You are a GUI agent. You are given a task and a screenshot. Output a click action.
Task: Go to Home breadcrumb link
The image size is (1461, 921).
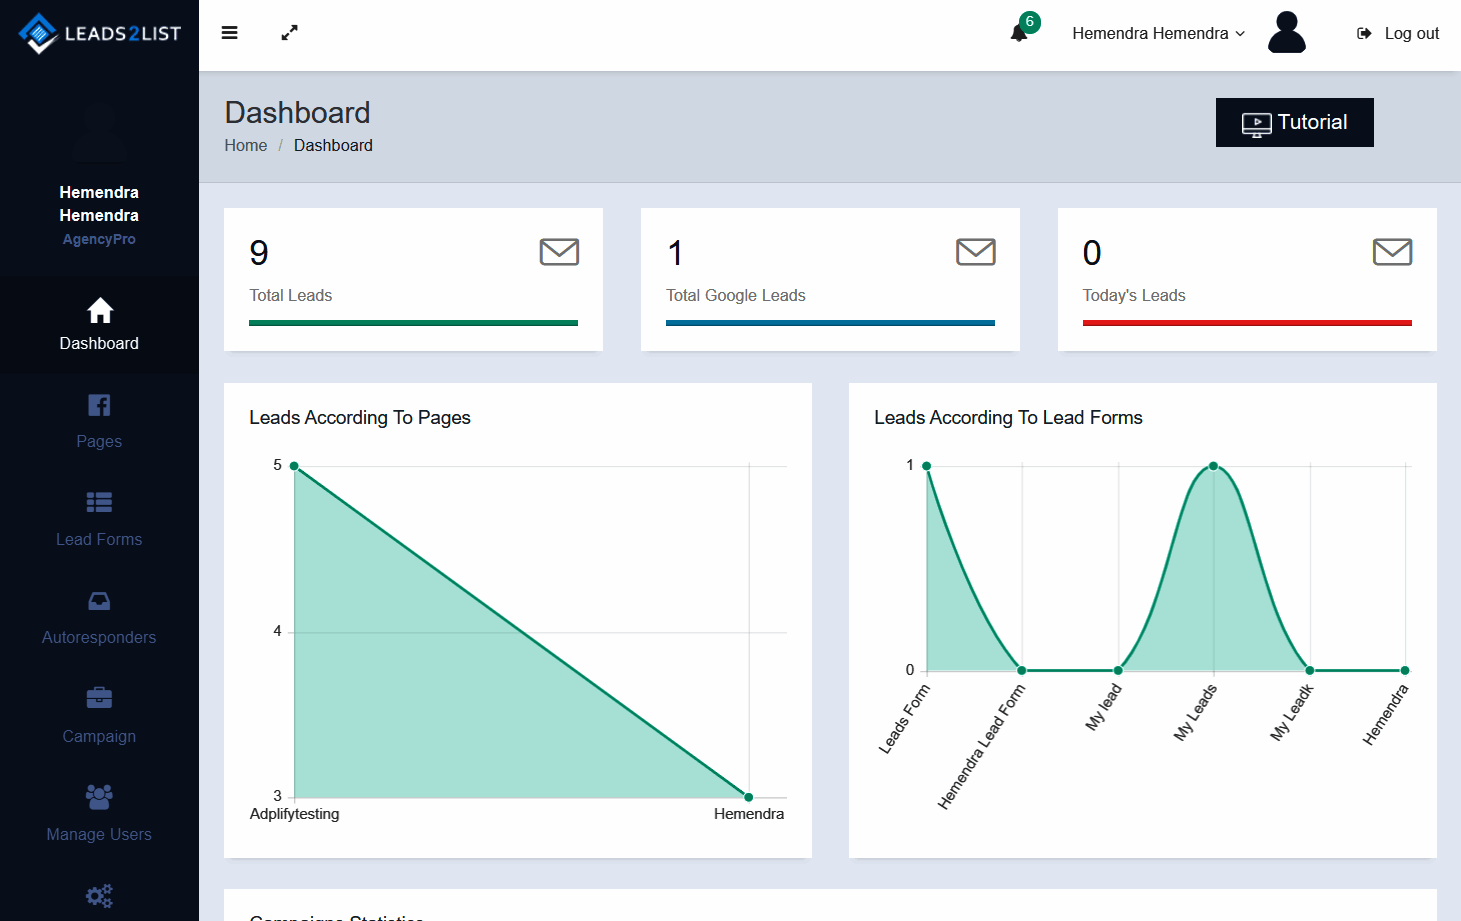pyautogui.click(x=245, y=145)
